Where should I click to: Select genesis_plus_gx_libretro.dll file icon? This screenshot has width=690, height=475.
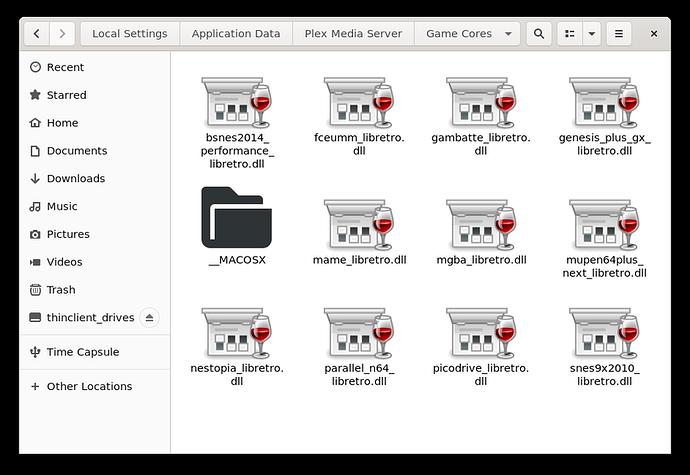click(604, 103)
